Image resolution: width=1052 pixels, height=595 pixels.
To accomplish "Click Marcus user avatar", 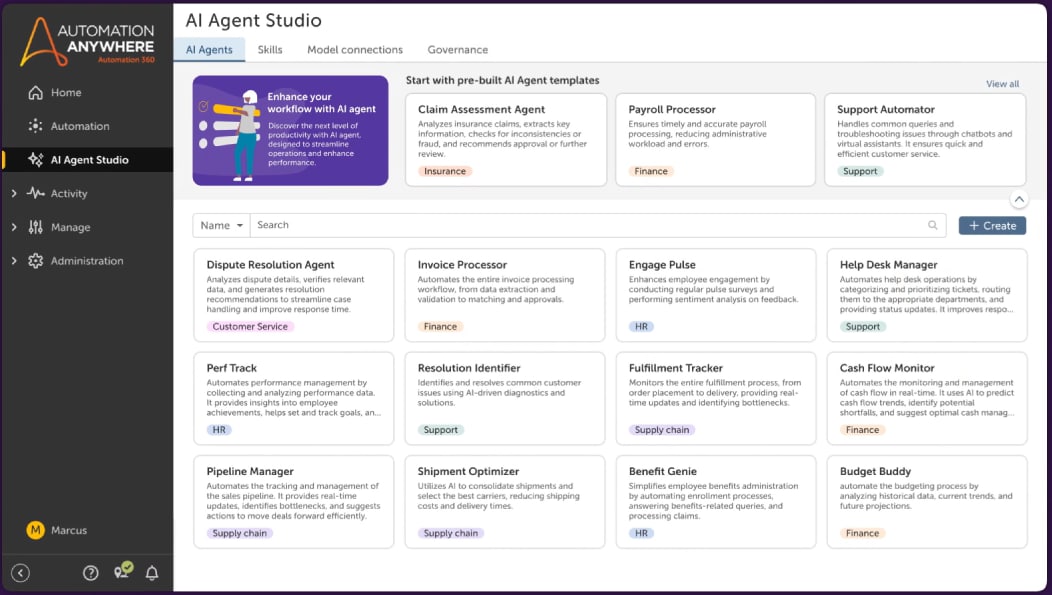I will click(35, 530).
